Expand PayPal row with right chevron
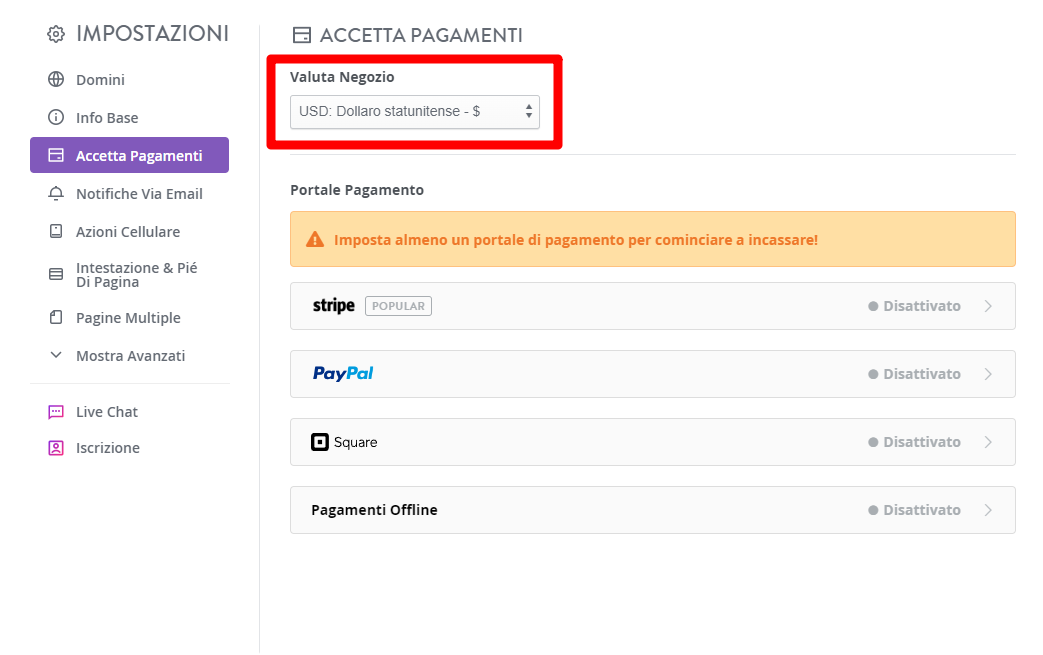The height and width of the screenshot is (655, 1043). tap(988, 374)
